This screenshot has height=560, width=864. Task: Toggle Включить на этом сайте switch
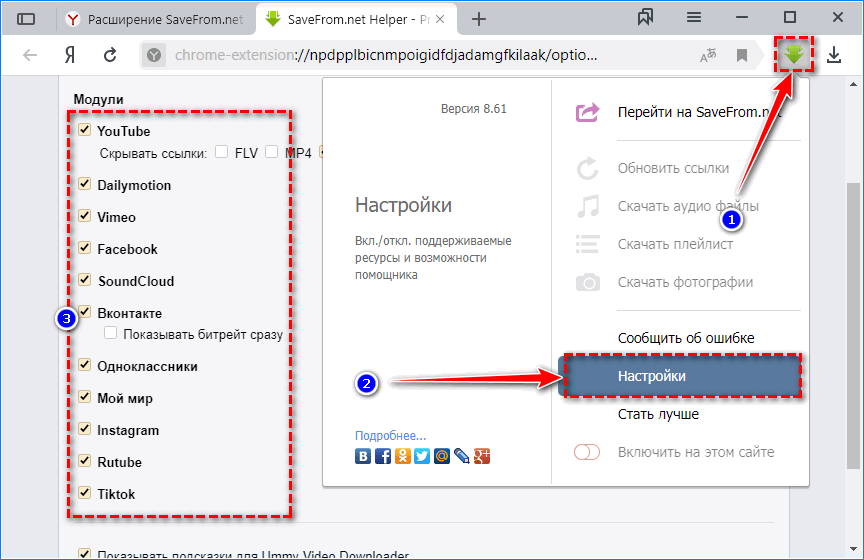(587, 452)
